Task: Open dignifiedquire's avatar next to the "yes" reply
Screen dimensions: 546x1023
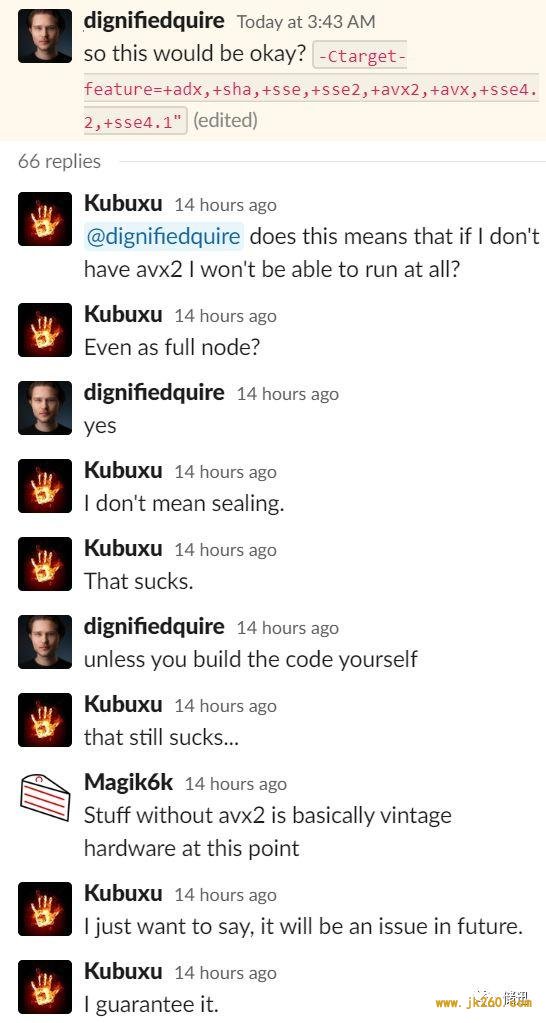Action: point(45,408)
